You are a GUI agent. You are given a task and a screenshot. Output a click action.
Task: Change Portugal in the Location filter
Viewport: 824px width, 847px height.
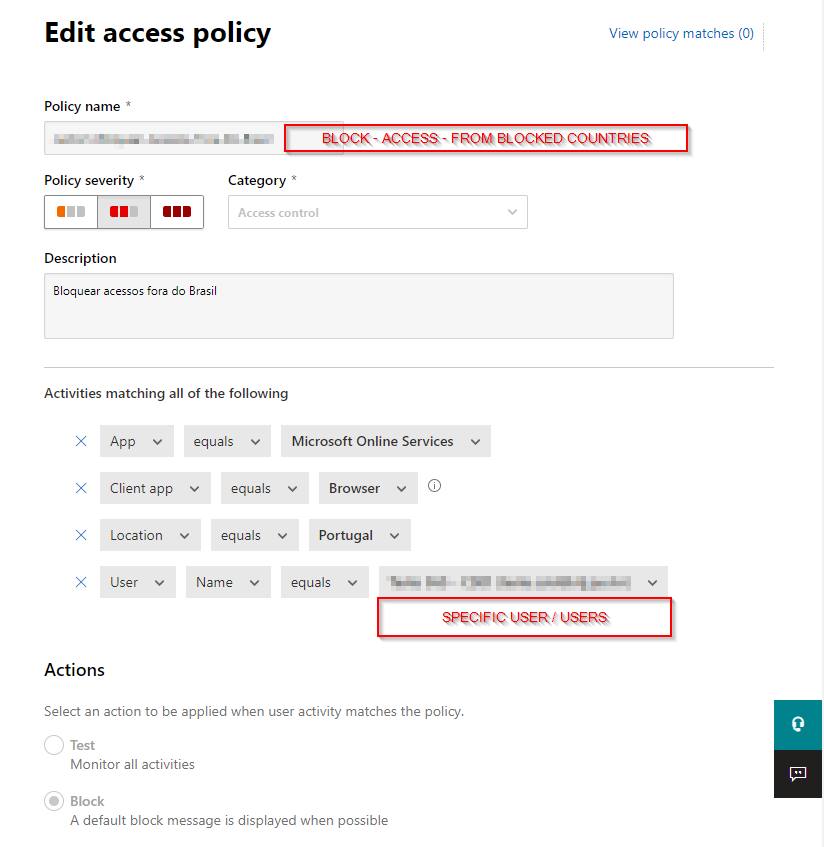pyautogui.click(x=359, y=535)
